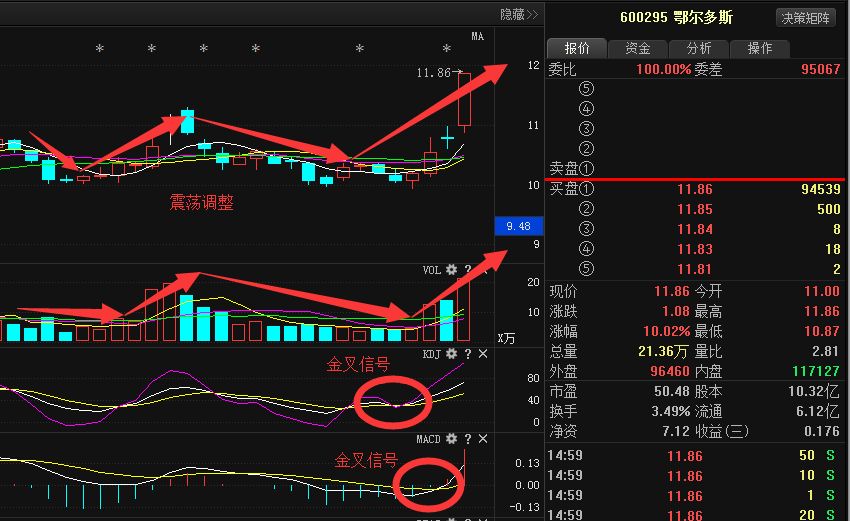Click the 委比 100.00% value

pyautogui.click(x=664, y=69)
